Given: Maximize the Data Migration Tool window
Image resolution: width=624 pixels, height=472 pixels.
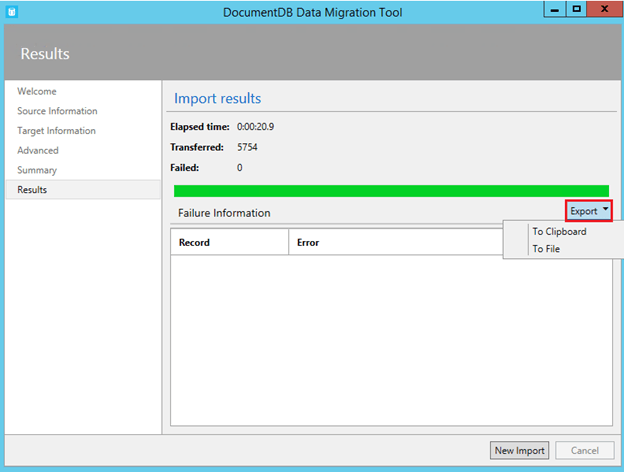Looking at the screenshot, I should (577, 8).
